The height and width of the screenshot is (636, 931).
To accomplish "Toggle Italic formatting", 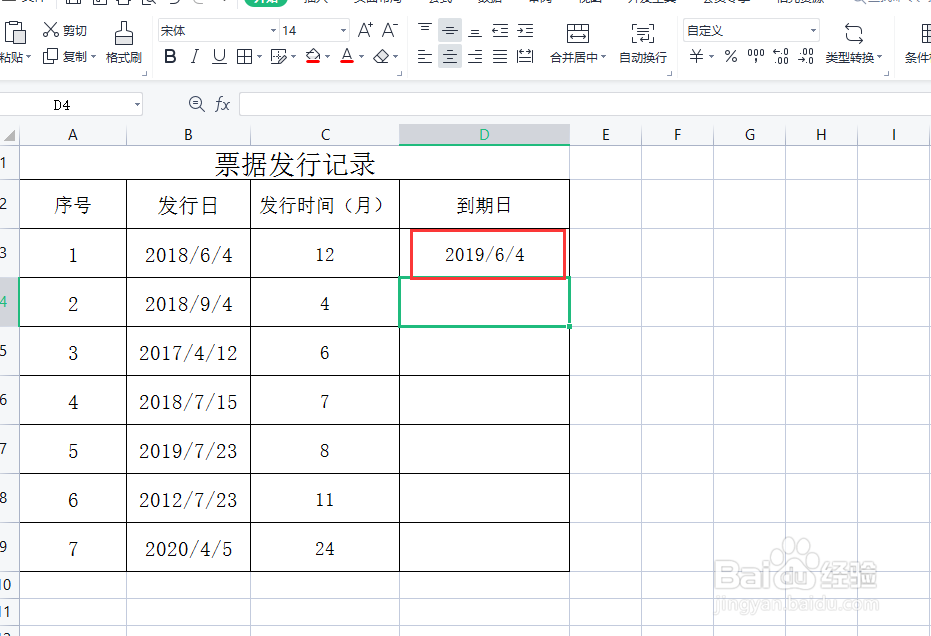I will pyautogui.click(x=194, y=56).
